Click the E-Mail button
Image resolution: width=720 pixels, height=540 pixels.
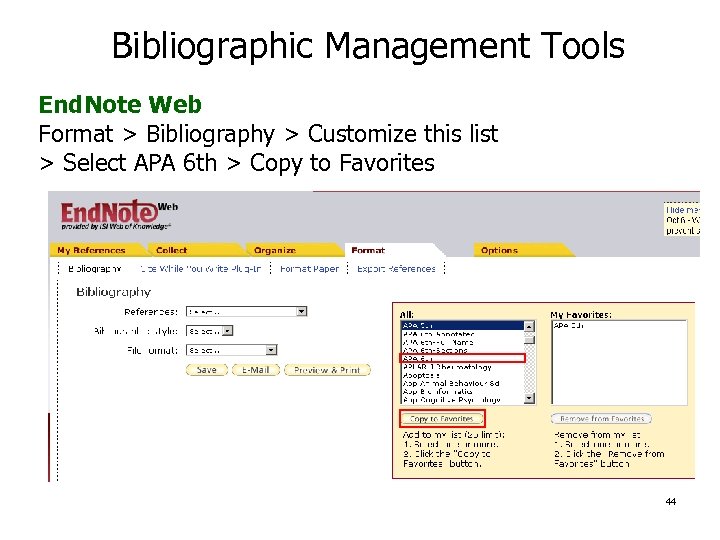256,370
